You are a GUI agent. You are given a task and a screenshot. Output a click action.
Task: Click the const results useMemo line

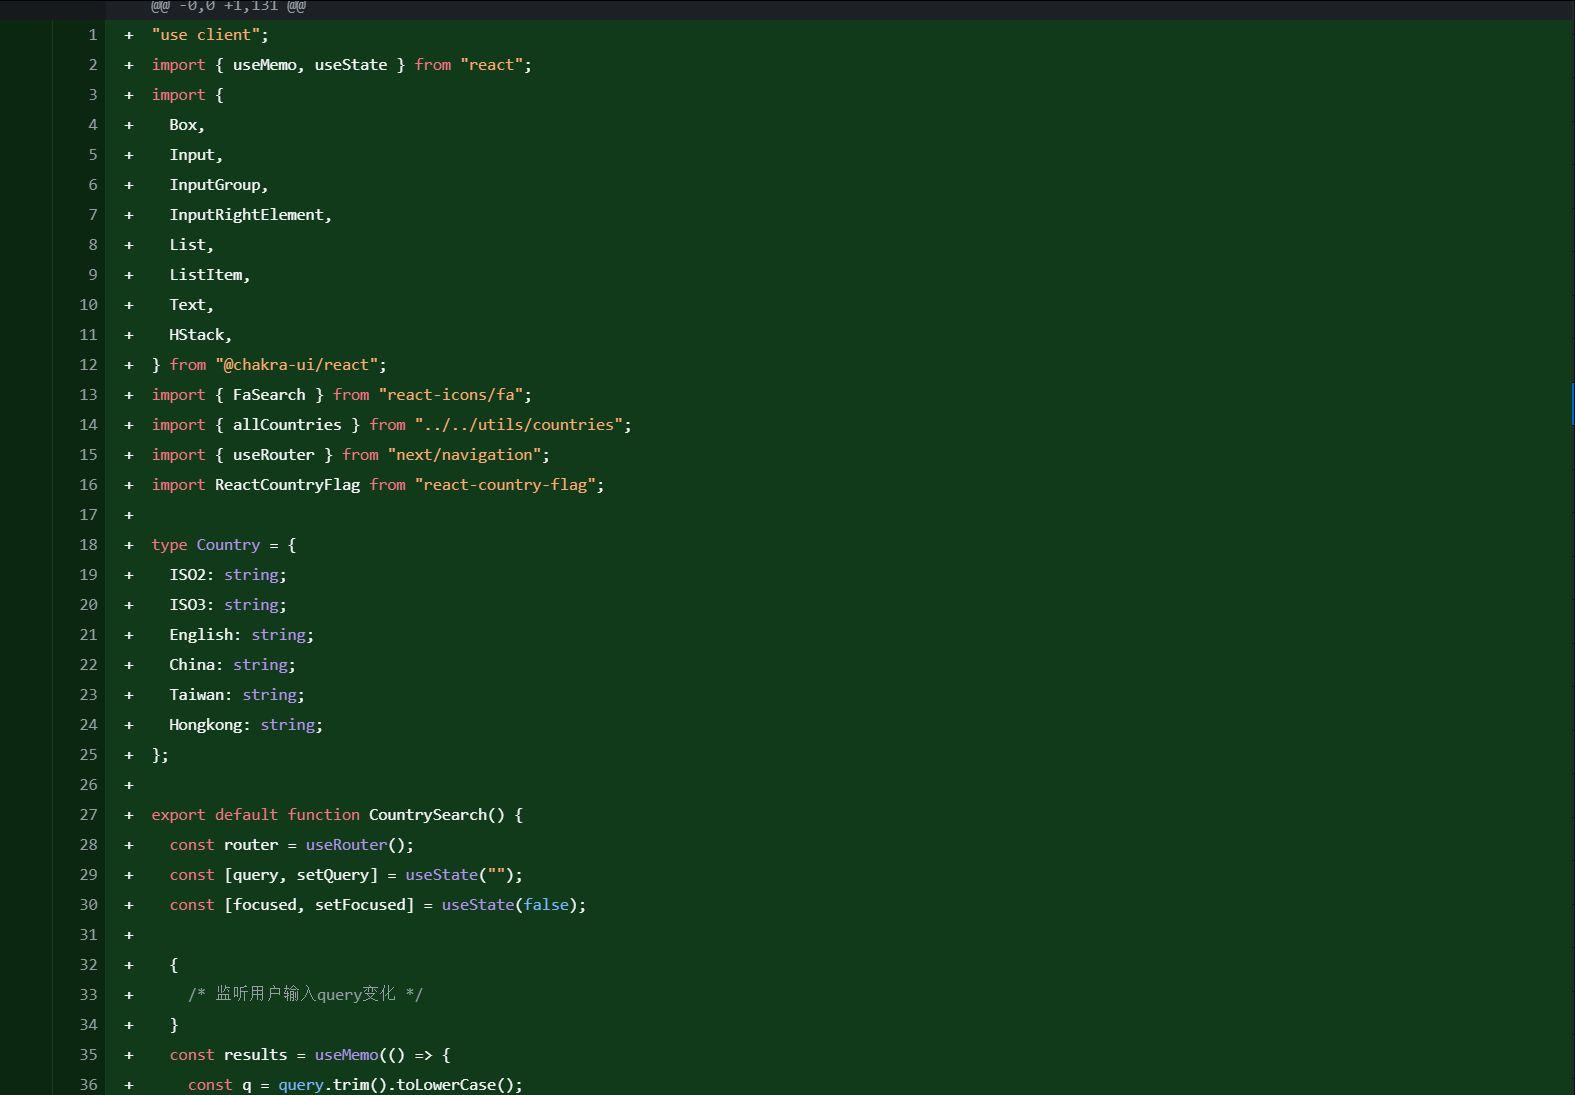coord(310,1055)
